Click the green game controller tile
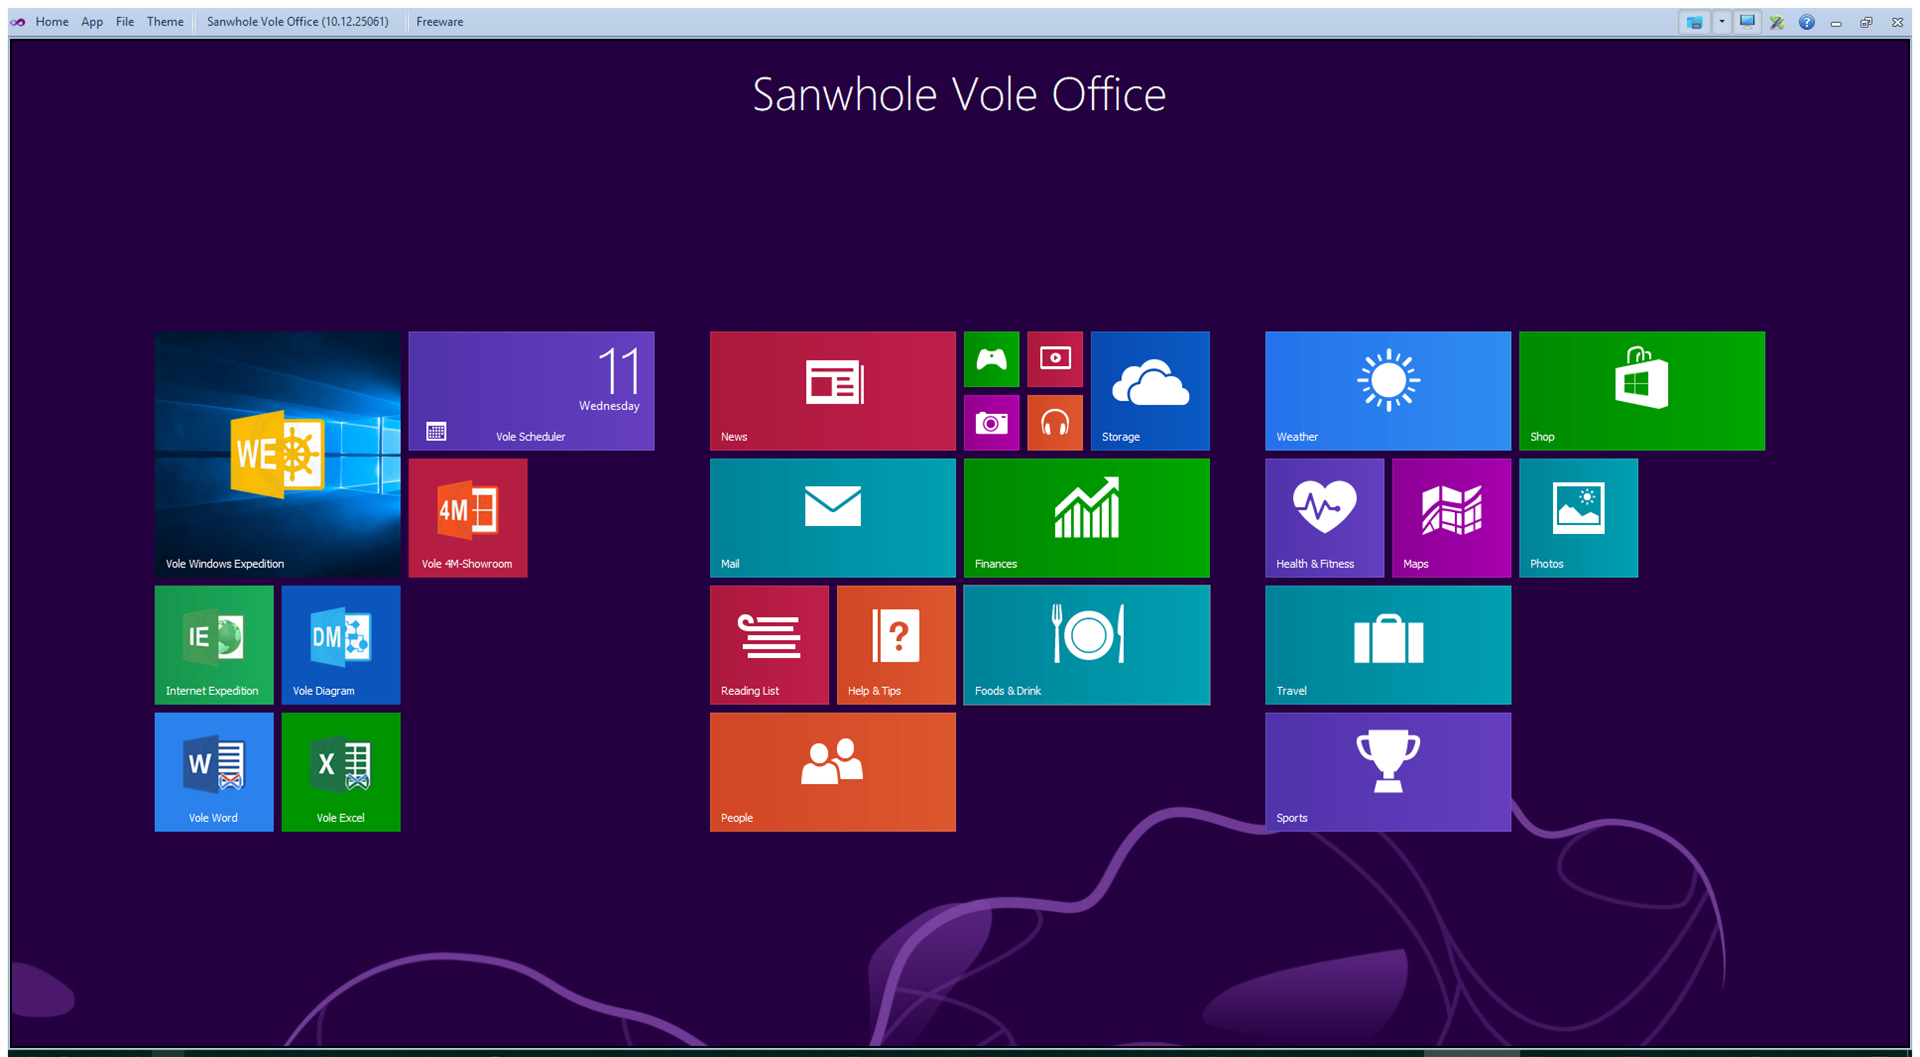Screen dimensions: 1920x1057 coord(991,359)
